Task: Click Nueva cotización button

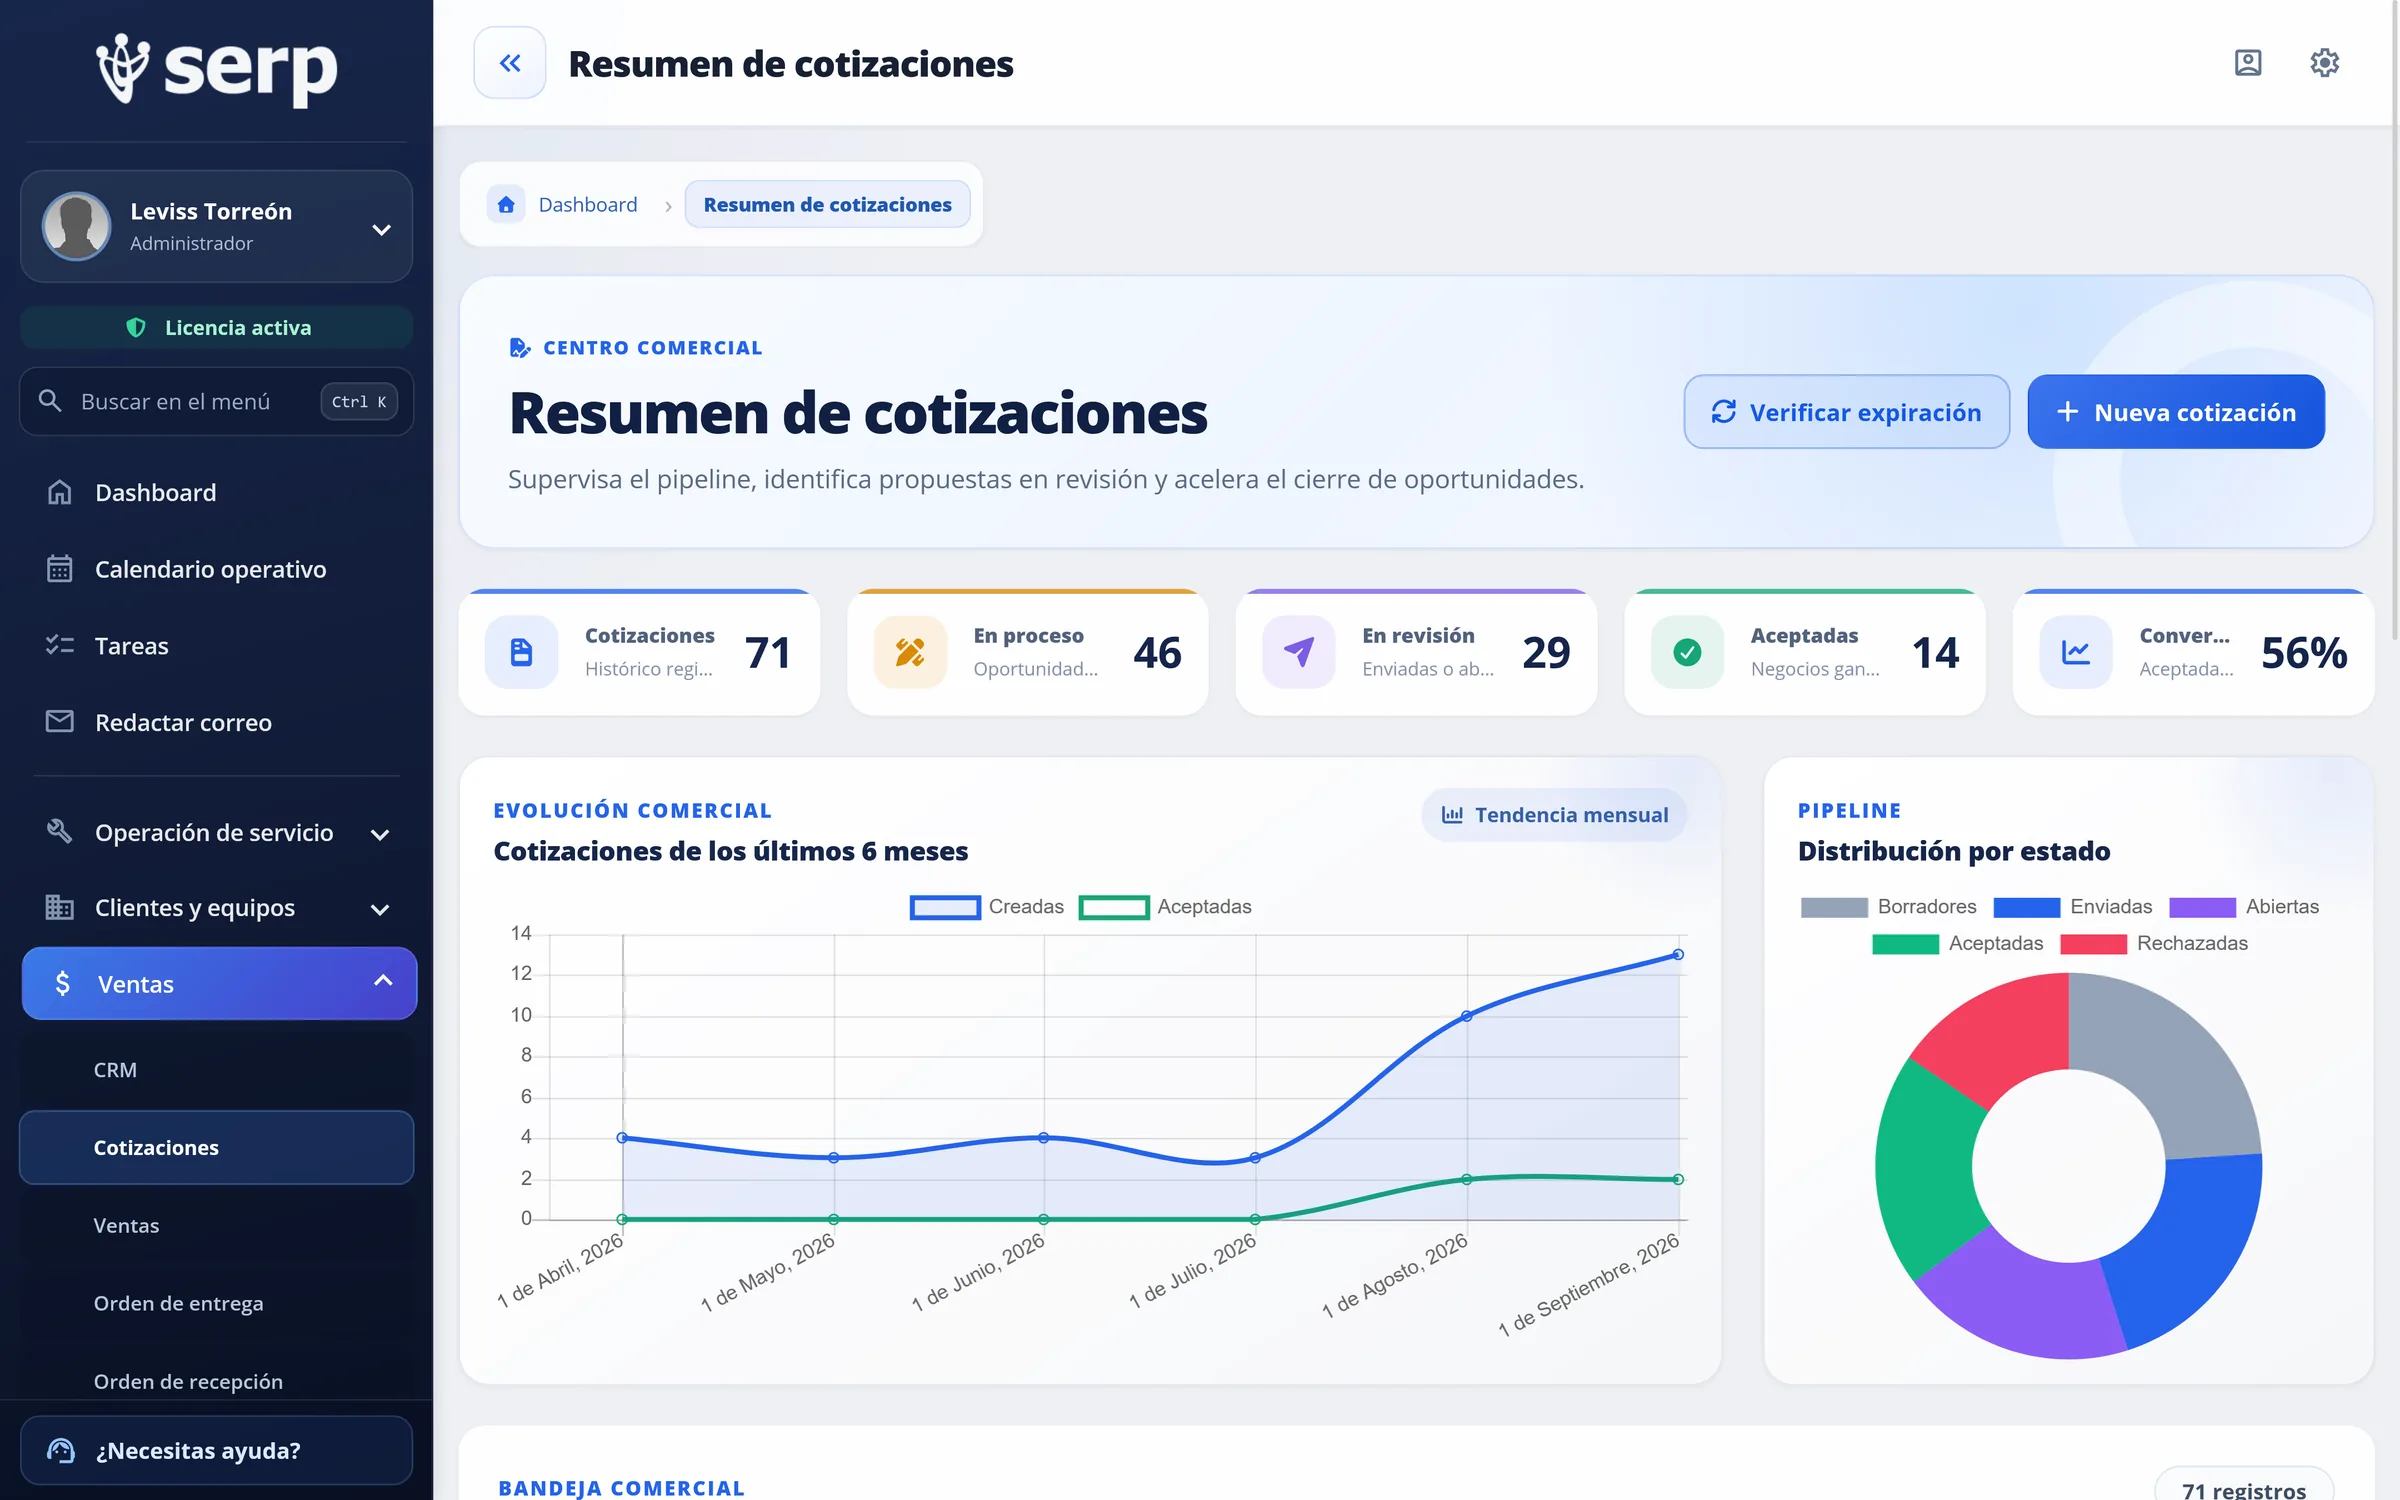Action: click(2176, 412)
